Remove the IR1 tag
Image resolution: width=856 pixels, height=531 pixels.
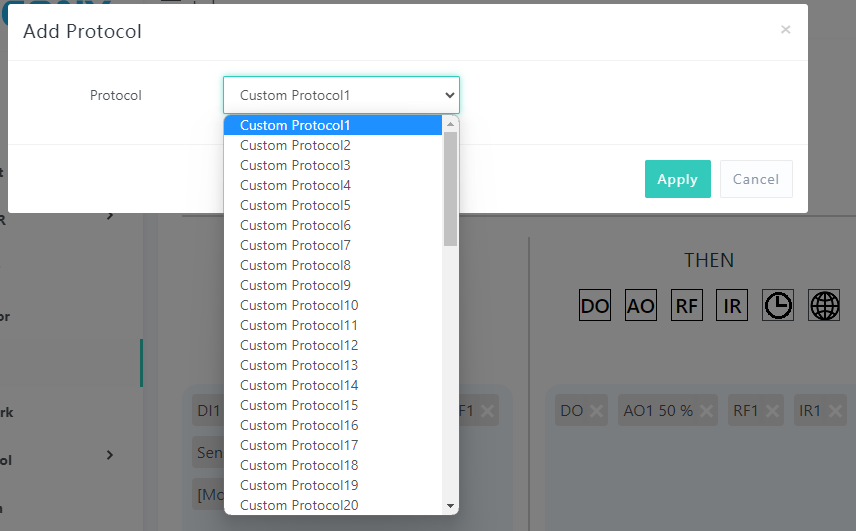click(x=836, y=411)
